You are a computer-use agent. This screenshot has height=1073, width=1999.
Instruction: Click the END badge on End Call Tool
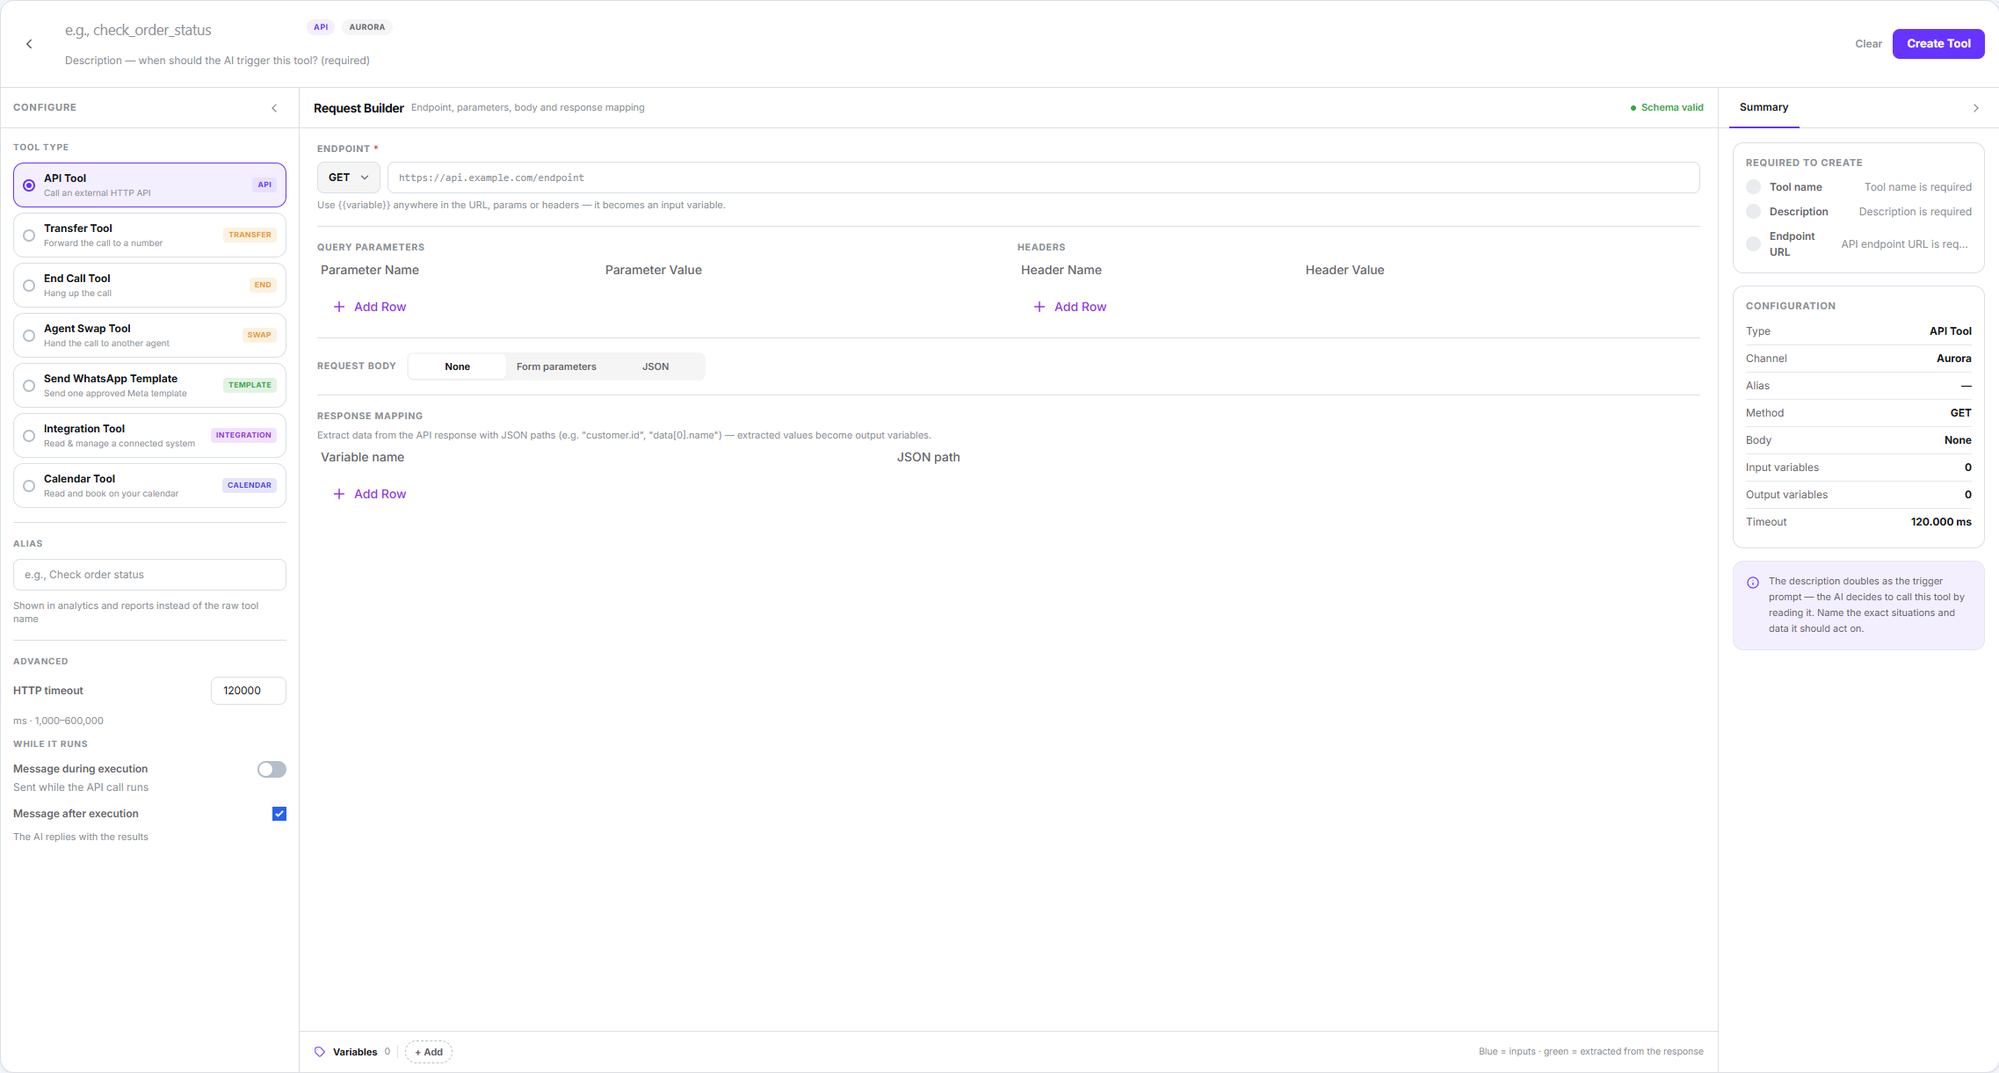pyautogui.click(x=262, y=285)
